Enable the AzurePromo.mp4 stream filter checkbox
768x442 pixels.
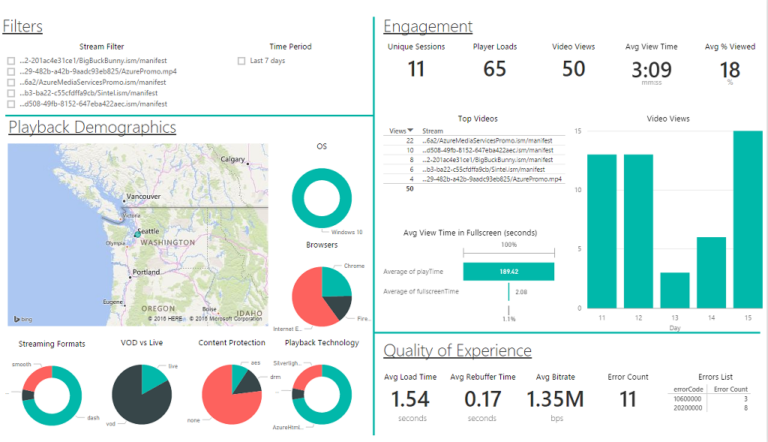point(11,72)
